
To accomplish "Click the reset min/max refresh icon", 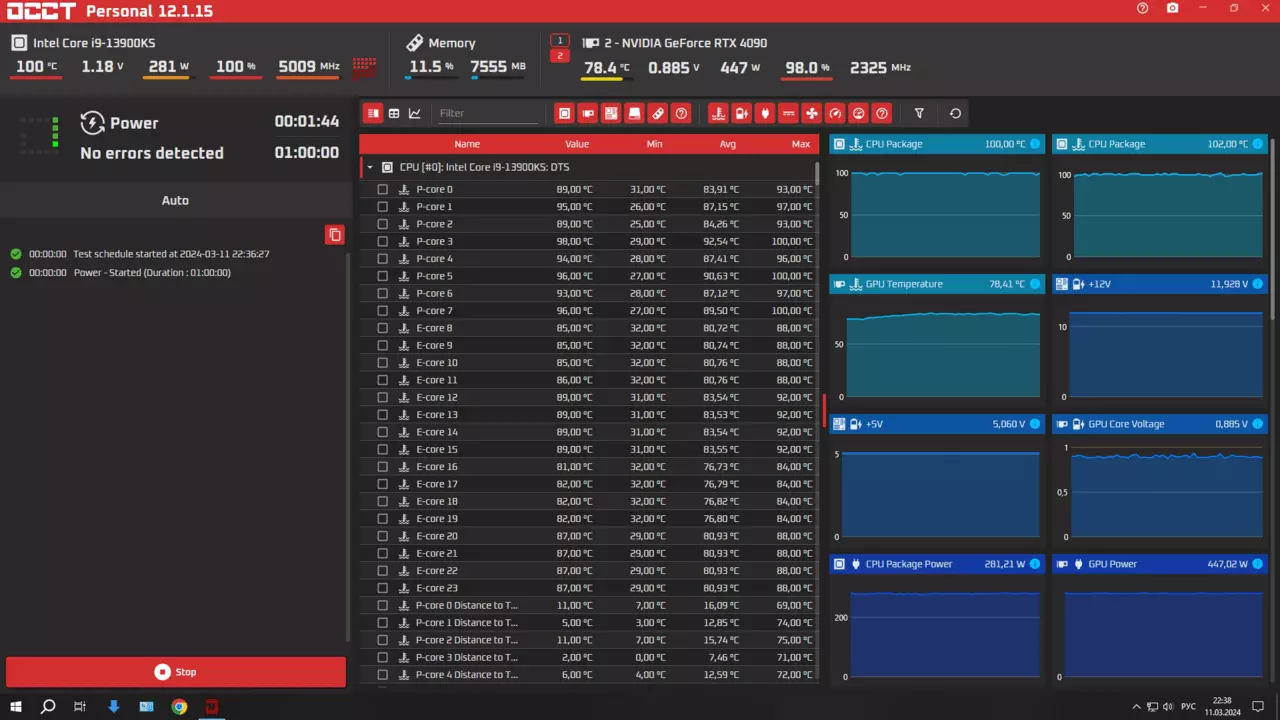I will [955, 113].
